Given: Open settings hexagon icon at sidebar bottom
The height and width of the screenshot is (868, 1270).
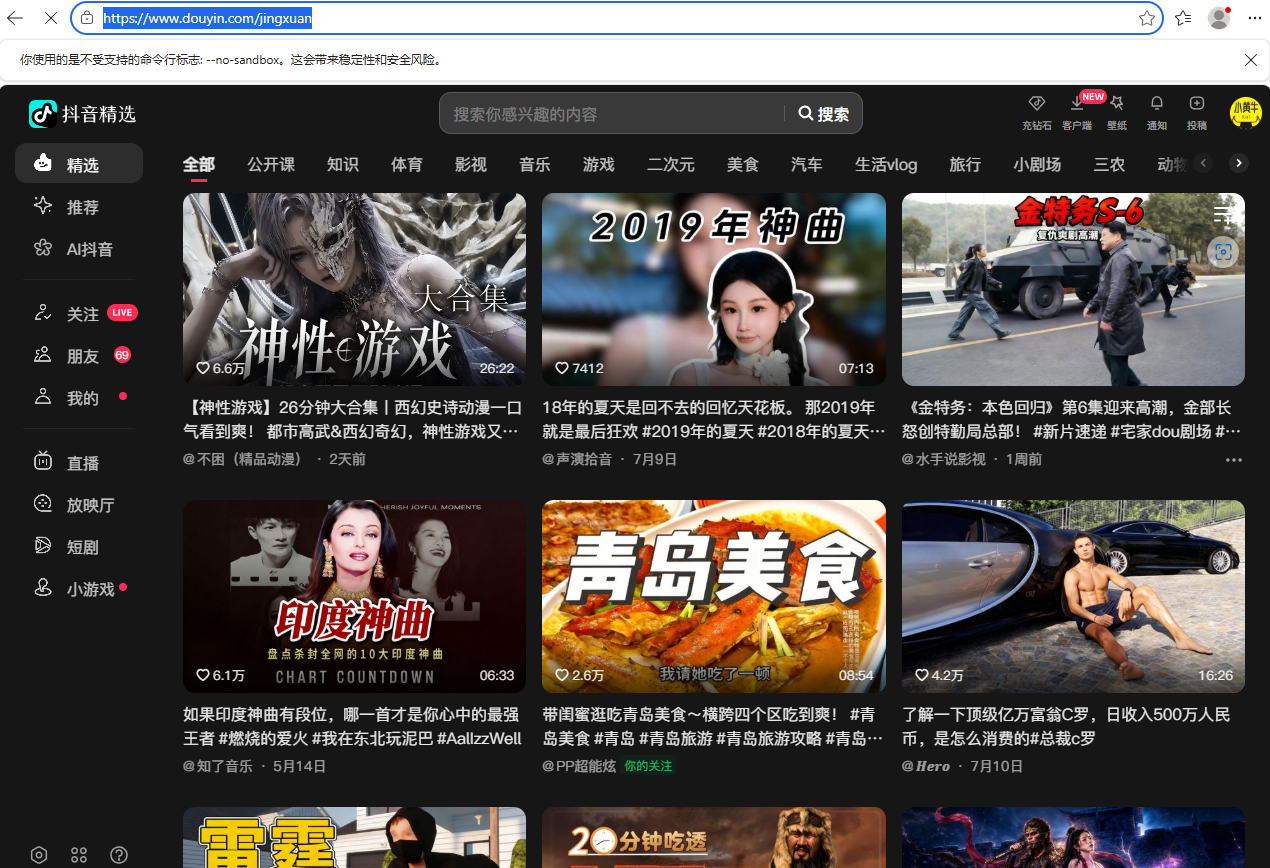Looking at the screenshot, I should pyautogui.click(x=39, y=855).
